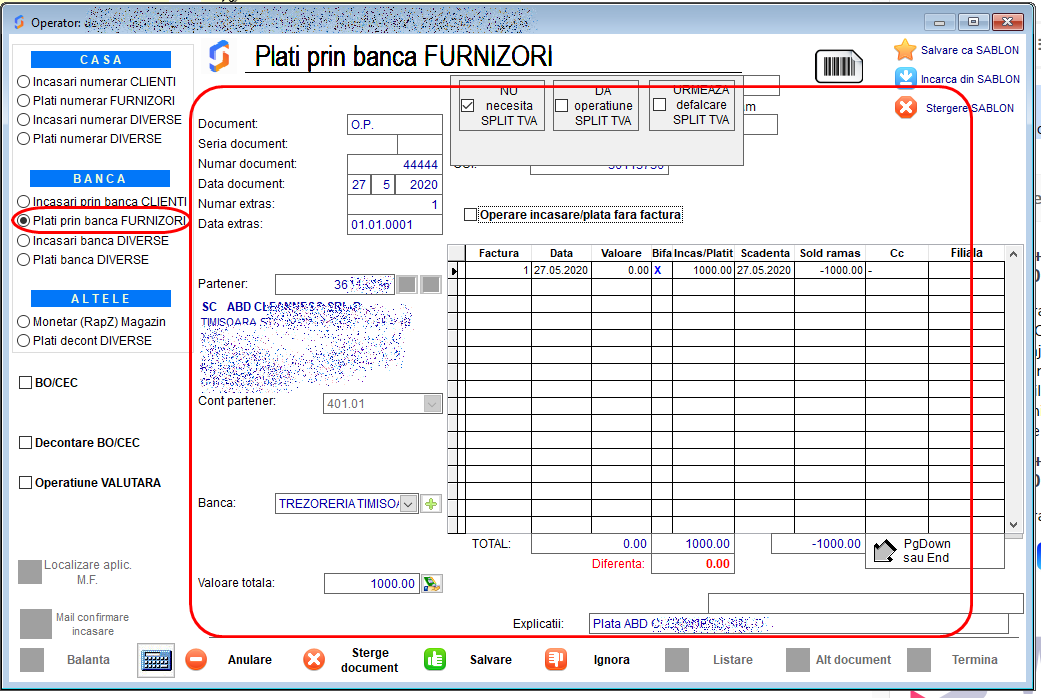Toggle DA operatiune SPLIT TVA checkbox

[561, 105]
